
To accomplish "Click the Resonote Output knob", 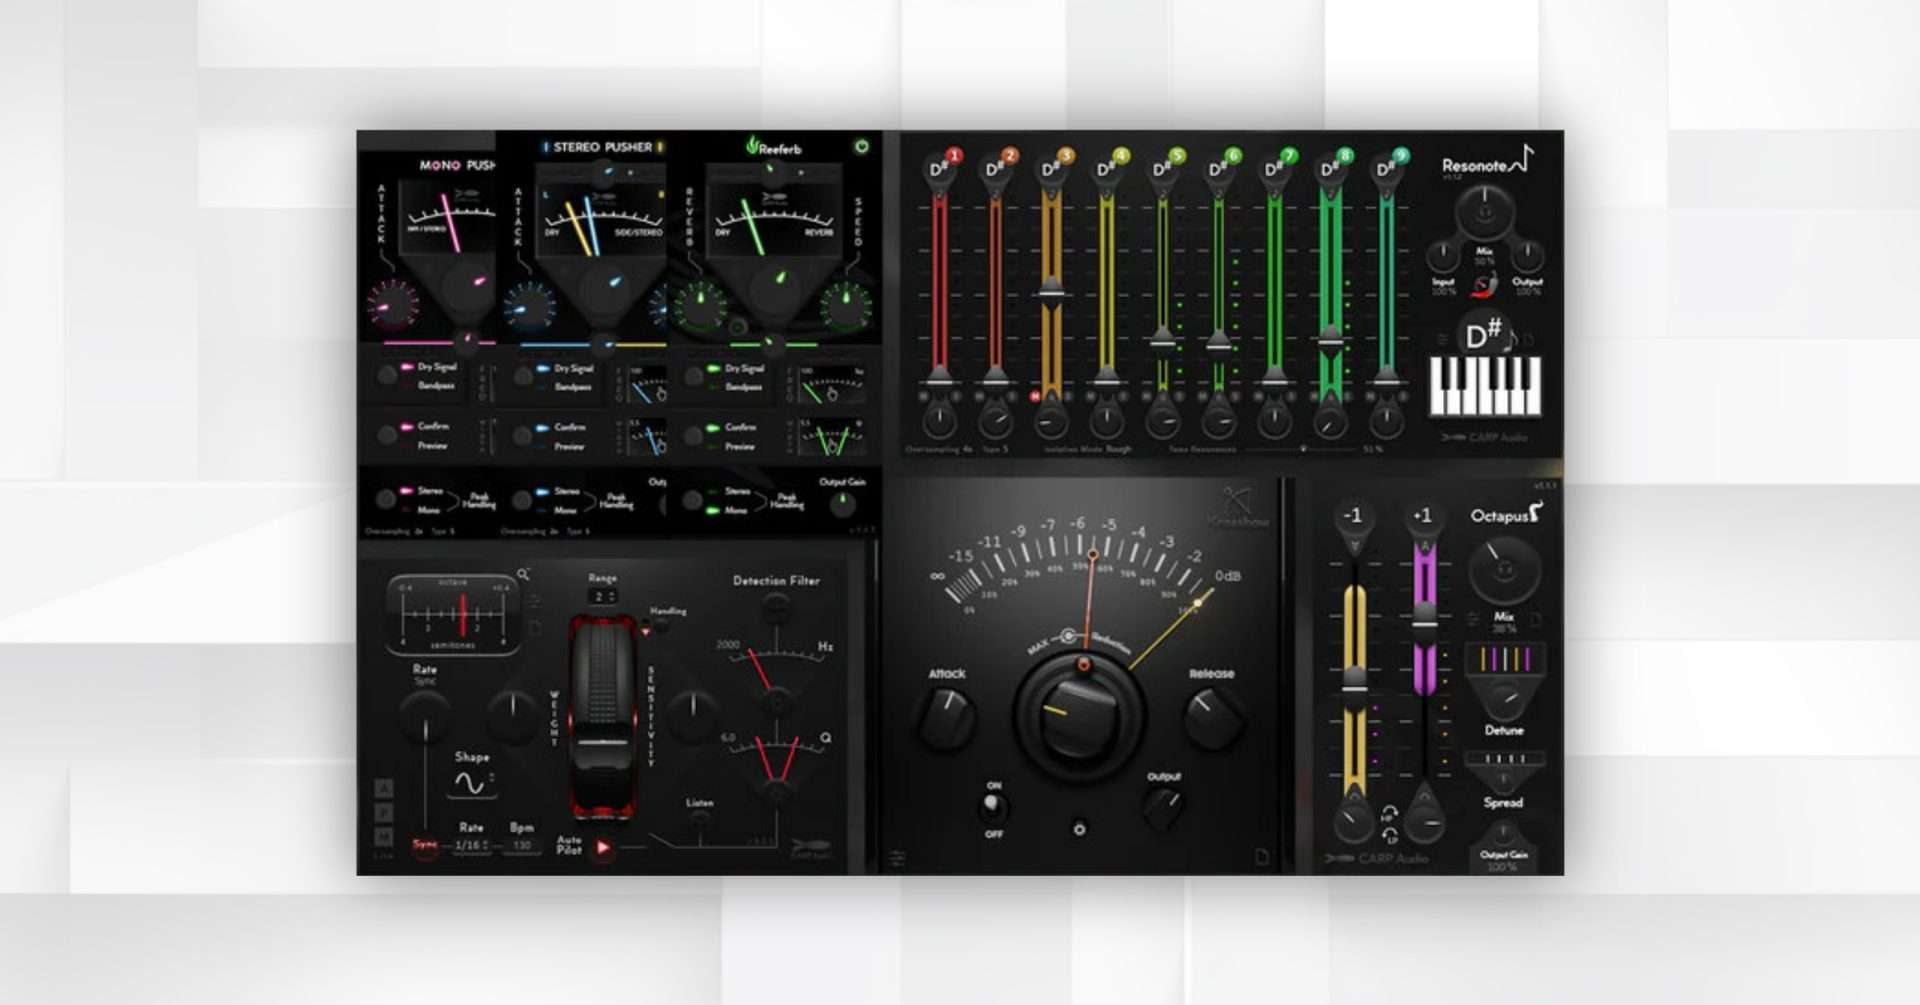I will (x=1527, y=256).
